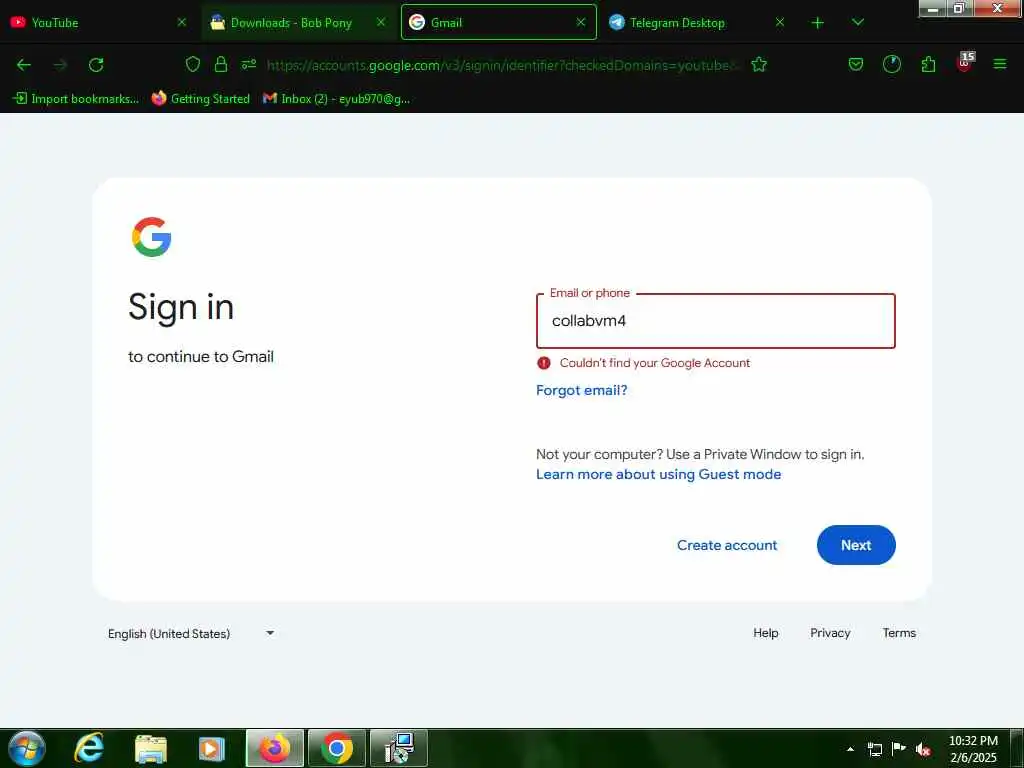Click the Email or phone input field
The image size is (1024, 768).
(715, 321)
